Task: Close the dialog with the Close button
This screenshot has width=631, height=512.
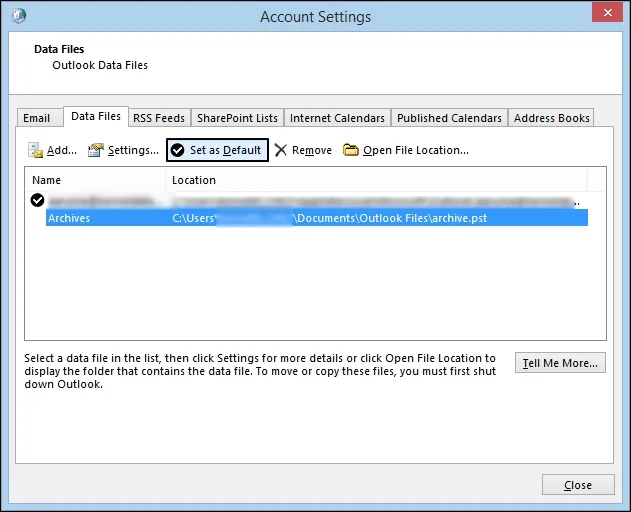Action: (x=578, y=485)
